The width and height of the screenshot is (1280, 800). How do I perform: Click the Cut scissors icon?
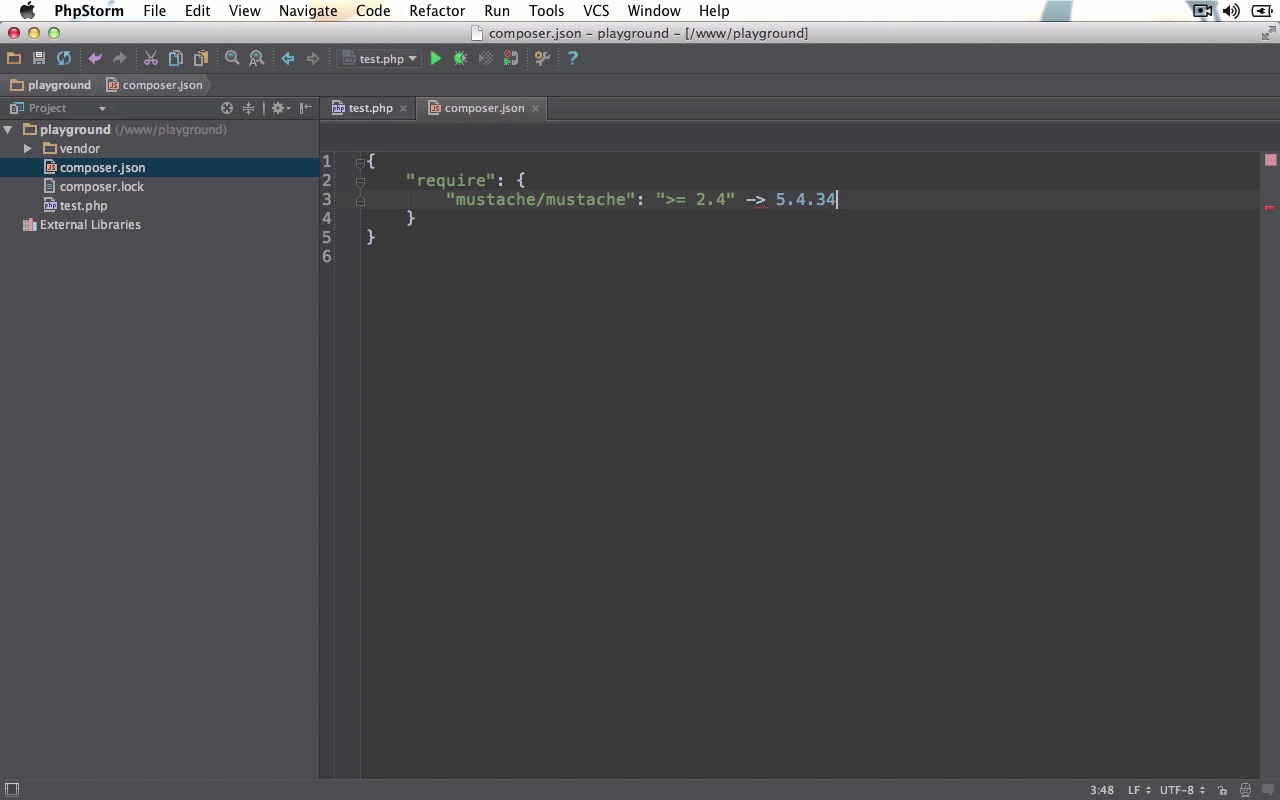click(x=151, y=59)
